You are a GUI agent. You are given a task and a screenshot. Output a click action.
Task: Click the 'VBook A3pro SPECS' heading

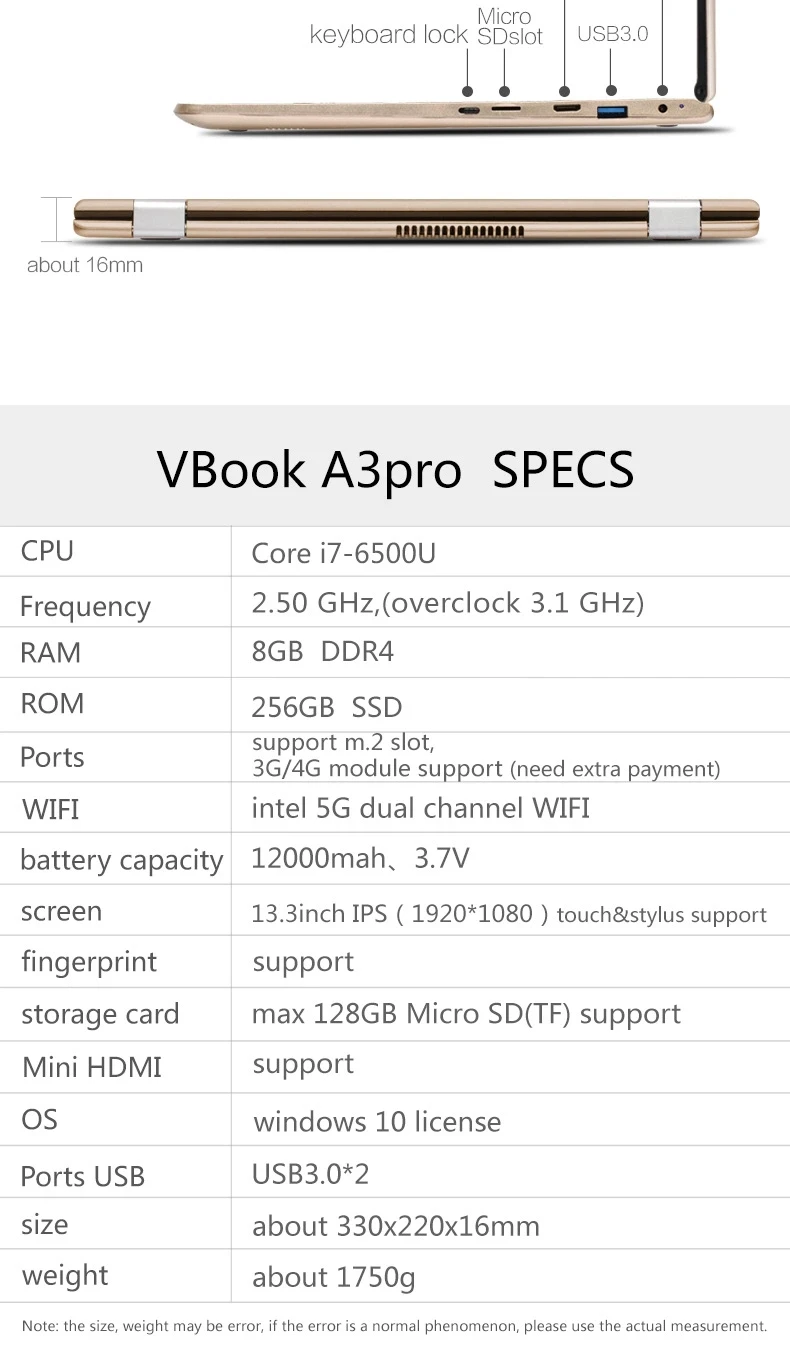[395, 469]
